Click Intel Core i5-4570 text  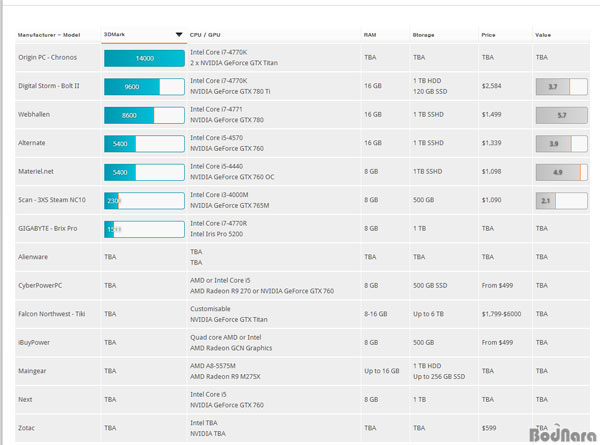coord(216,138)
